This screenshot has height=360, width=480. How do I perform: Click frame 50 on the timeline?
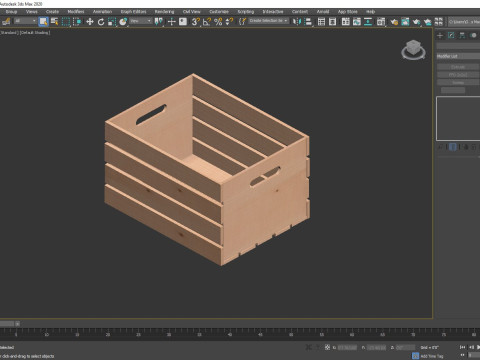pyautogui.click(x=291, y=334)
